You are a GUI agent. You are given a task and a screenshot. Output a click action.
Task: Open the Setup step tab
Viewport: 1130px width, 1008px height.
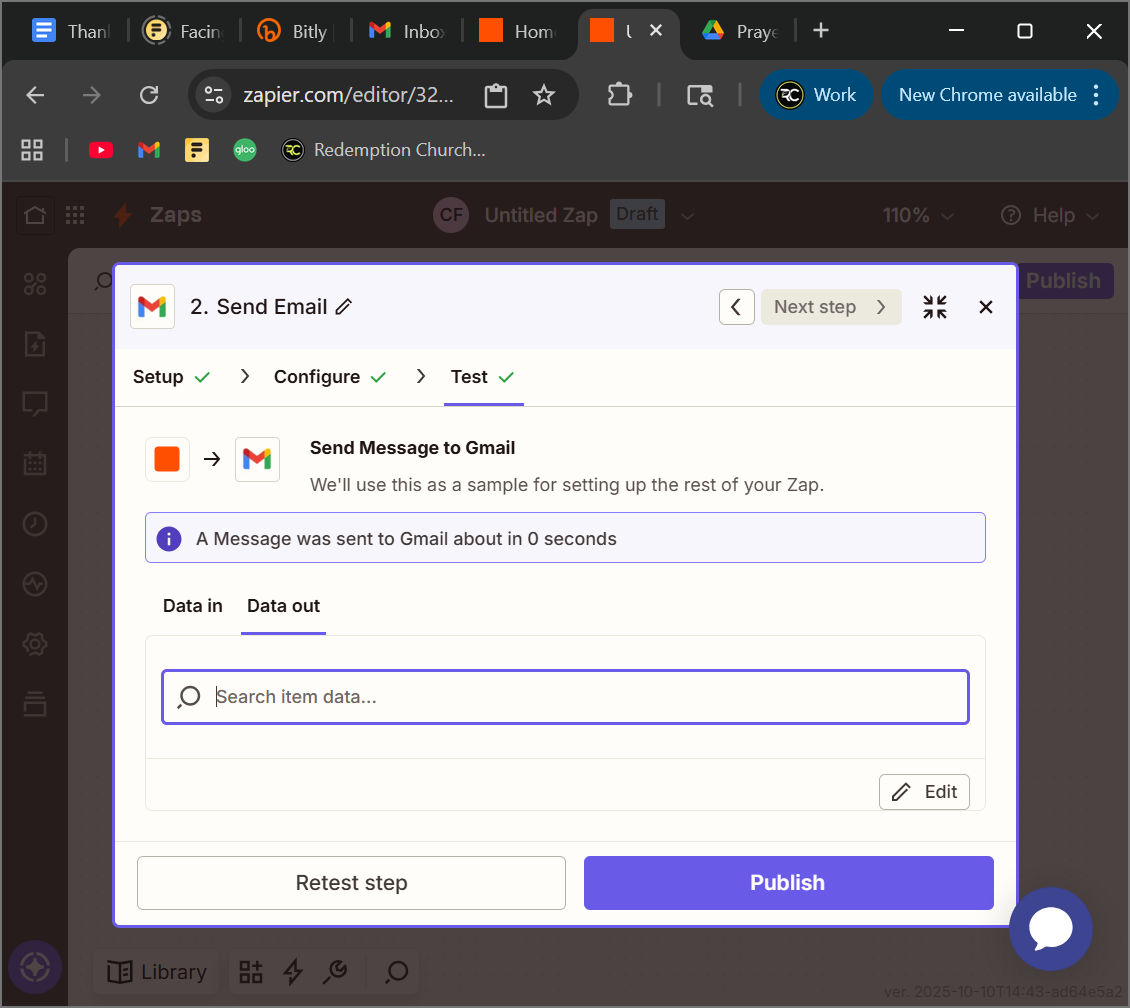click(158, 377)
